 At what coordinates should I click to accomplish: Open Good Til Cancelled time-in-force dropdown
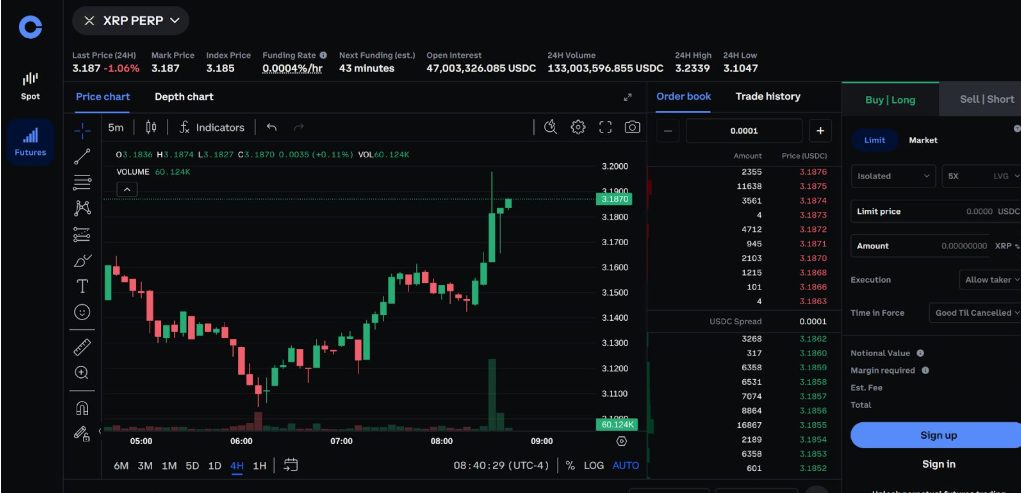tap(974, 313)
